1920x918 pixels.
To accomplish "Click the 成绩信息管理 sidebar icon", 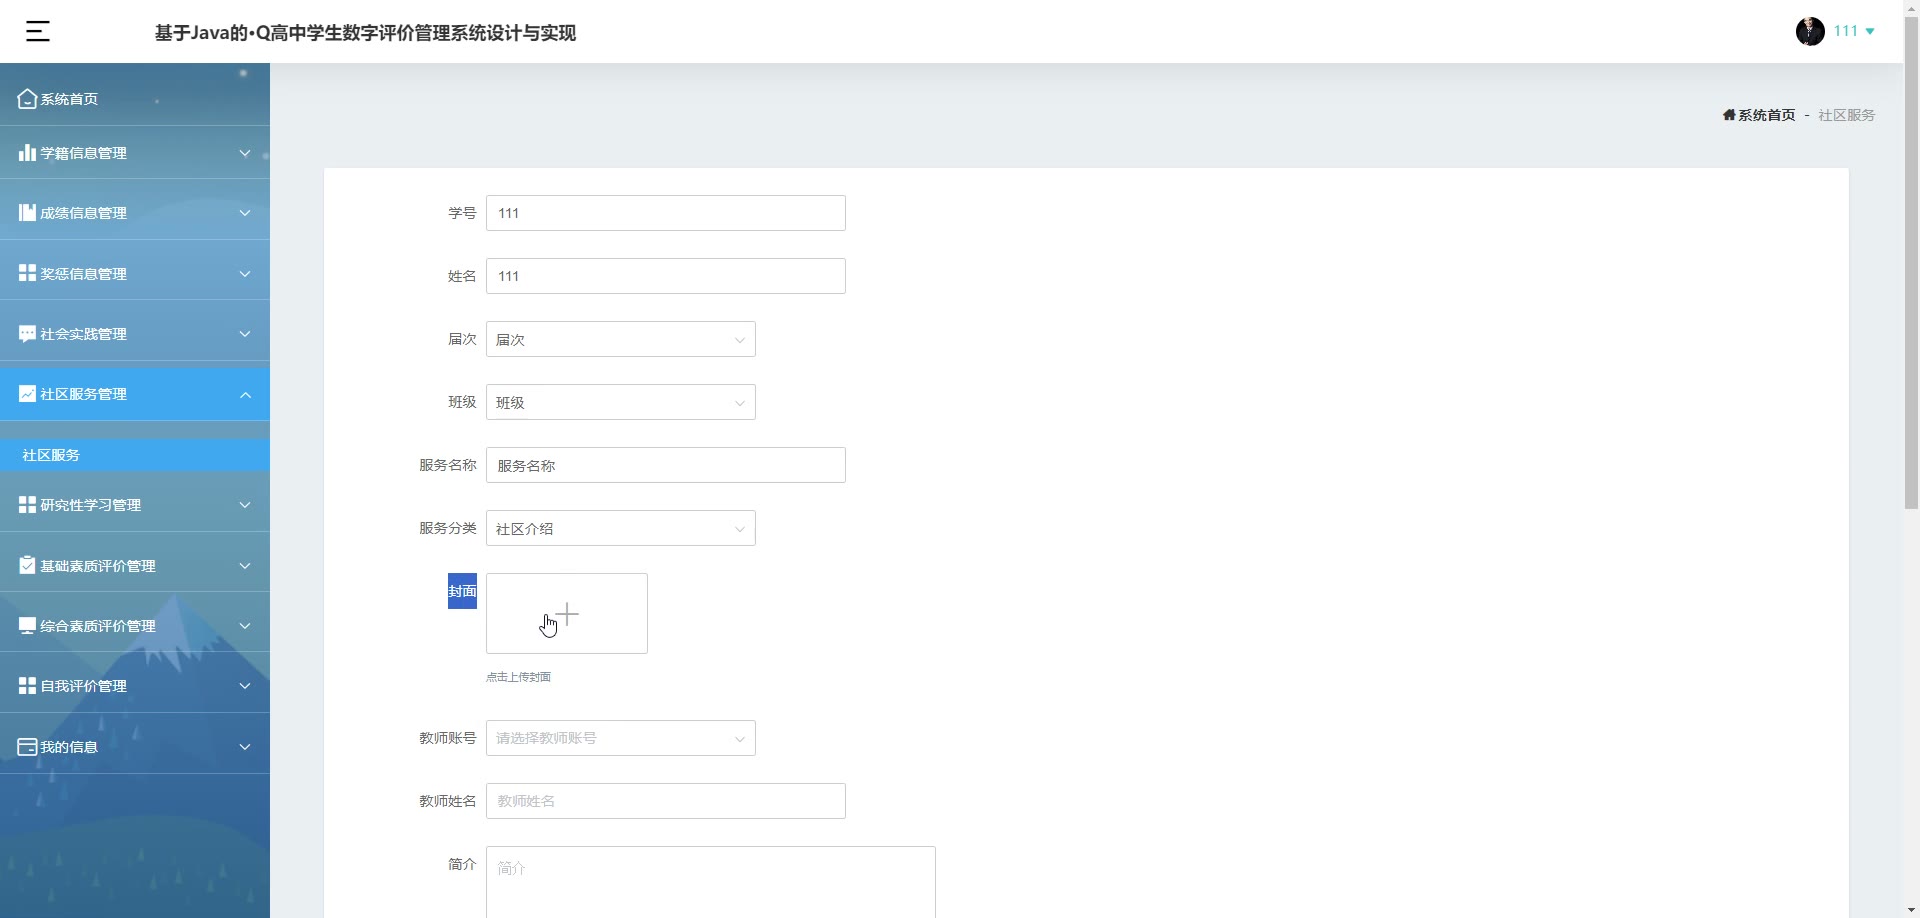I will pyautogui.click(x=27, y=213).
